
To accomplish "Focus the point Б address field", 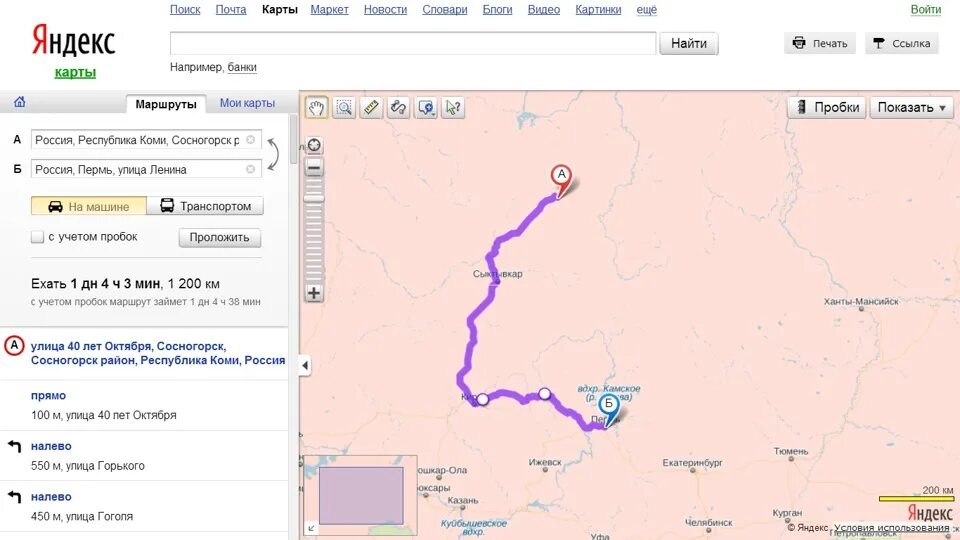I will [146, 169].
